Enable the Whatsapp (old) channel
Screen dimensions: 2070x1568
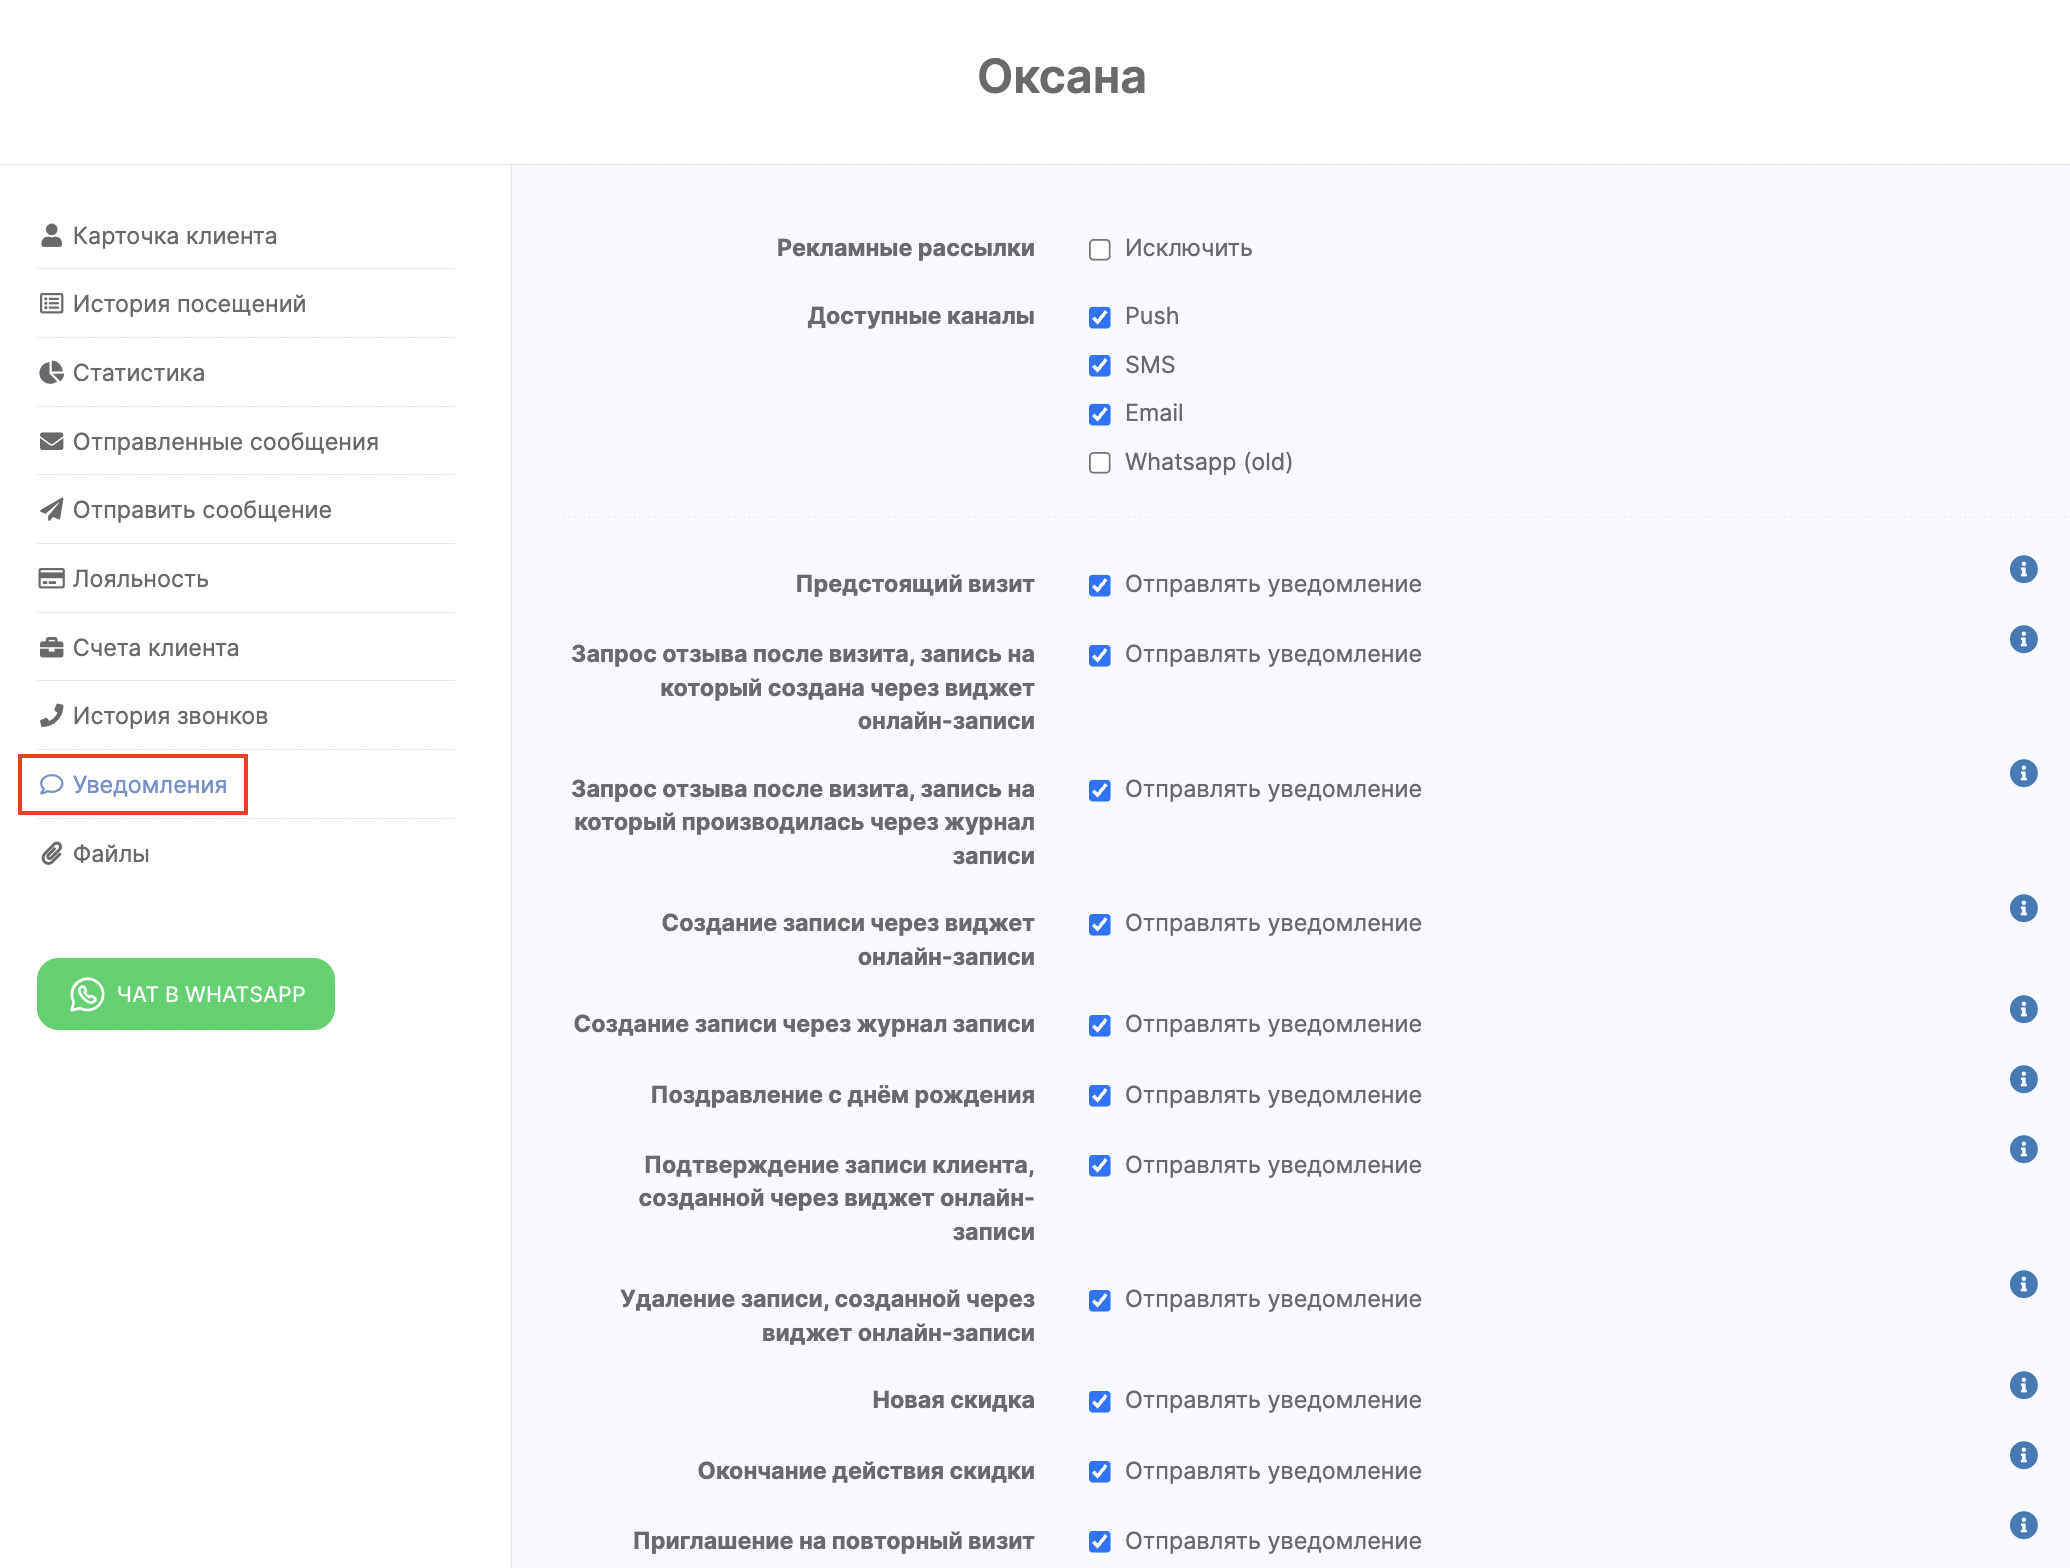1100,463
